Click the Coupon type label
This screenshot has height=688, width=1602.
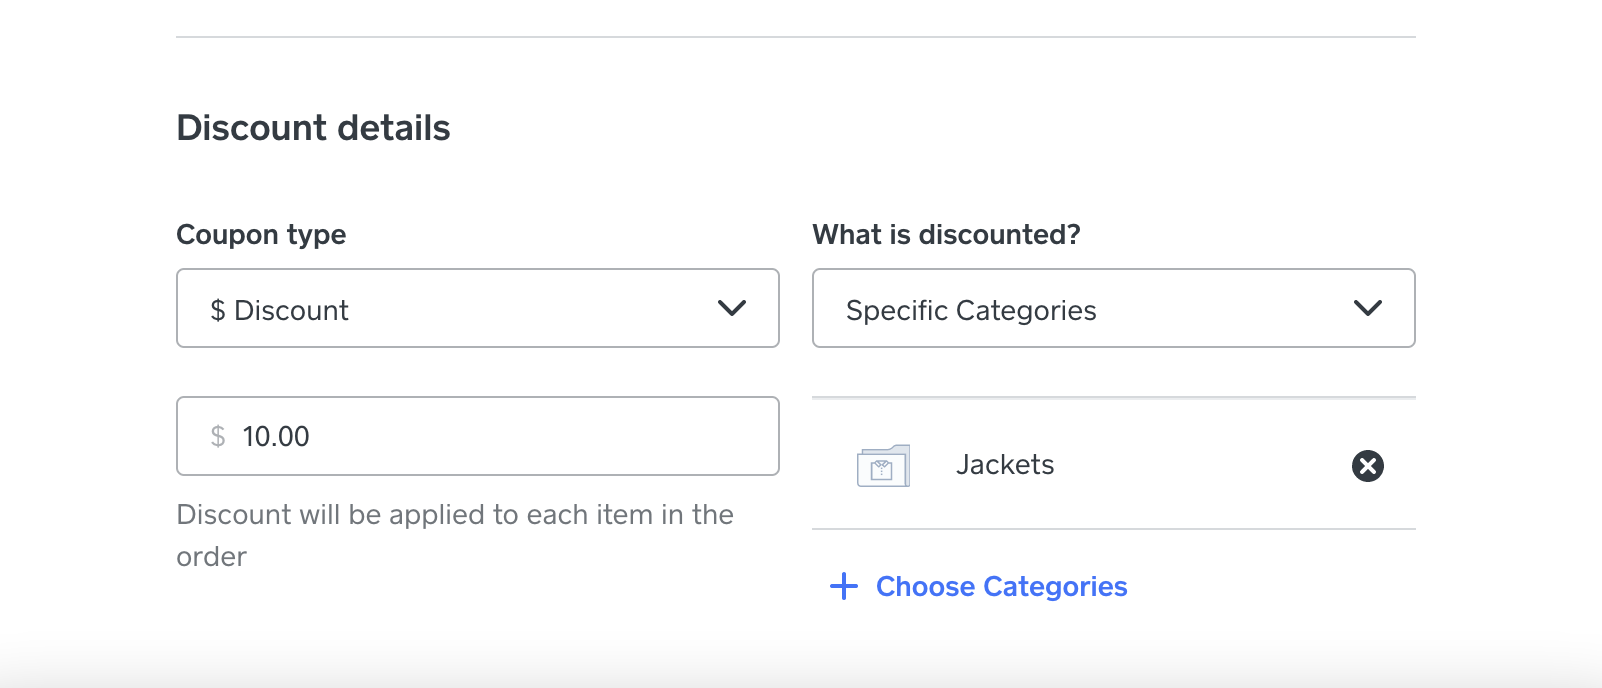[261, 235]
